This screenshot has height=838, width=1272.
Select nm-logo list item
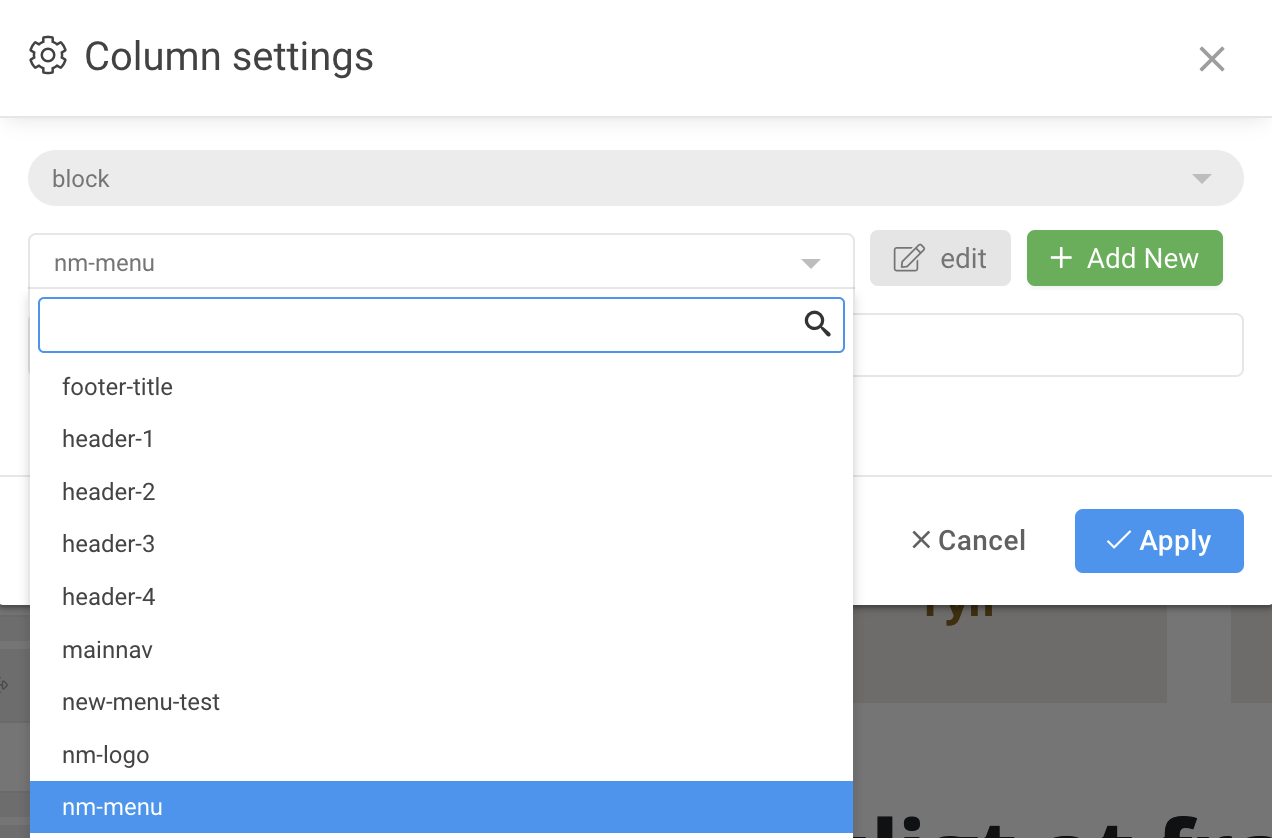(x=105, y=755)
